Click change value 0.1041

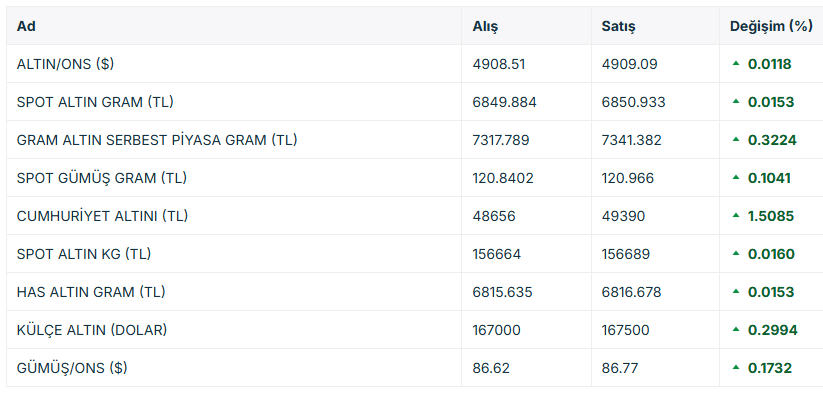click(x=769, y=178)
